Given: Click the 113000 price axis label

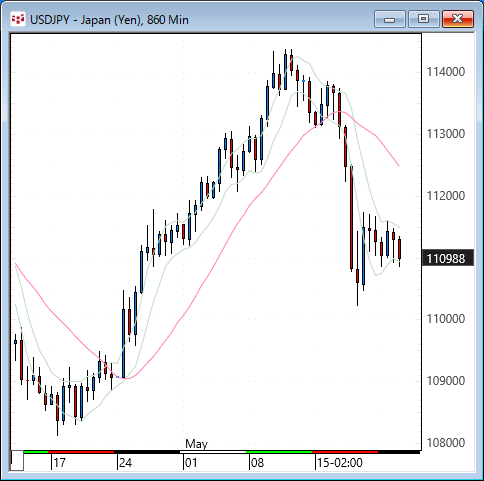Looking at the screenshot, I should pyautogui.click(x=446, y=134).
